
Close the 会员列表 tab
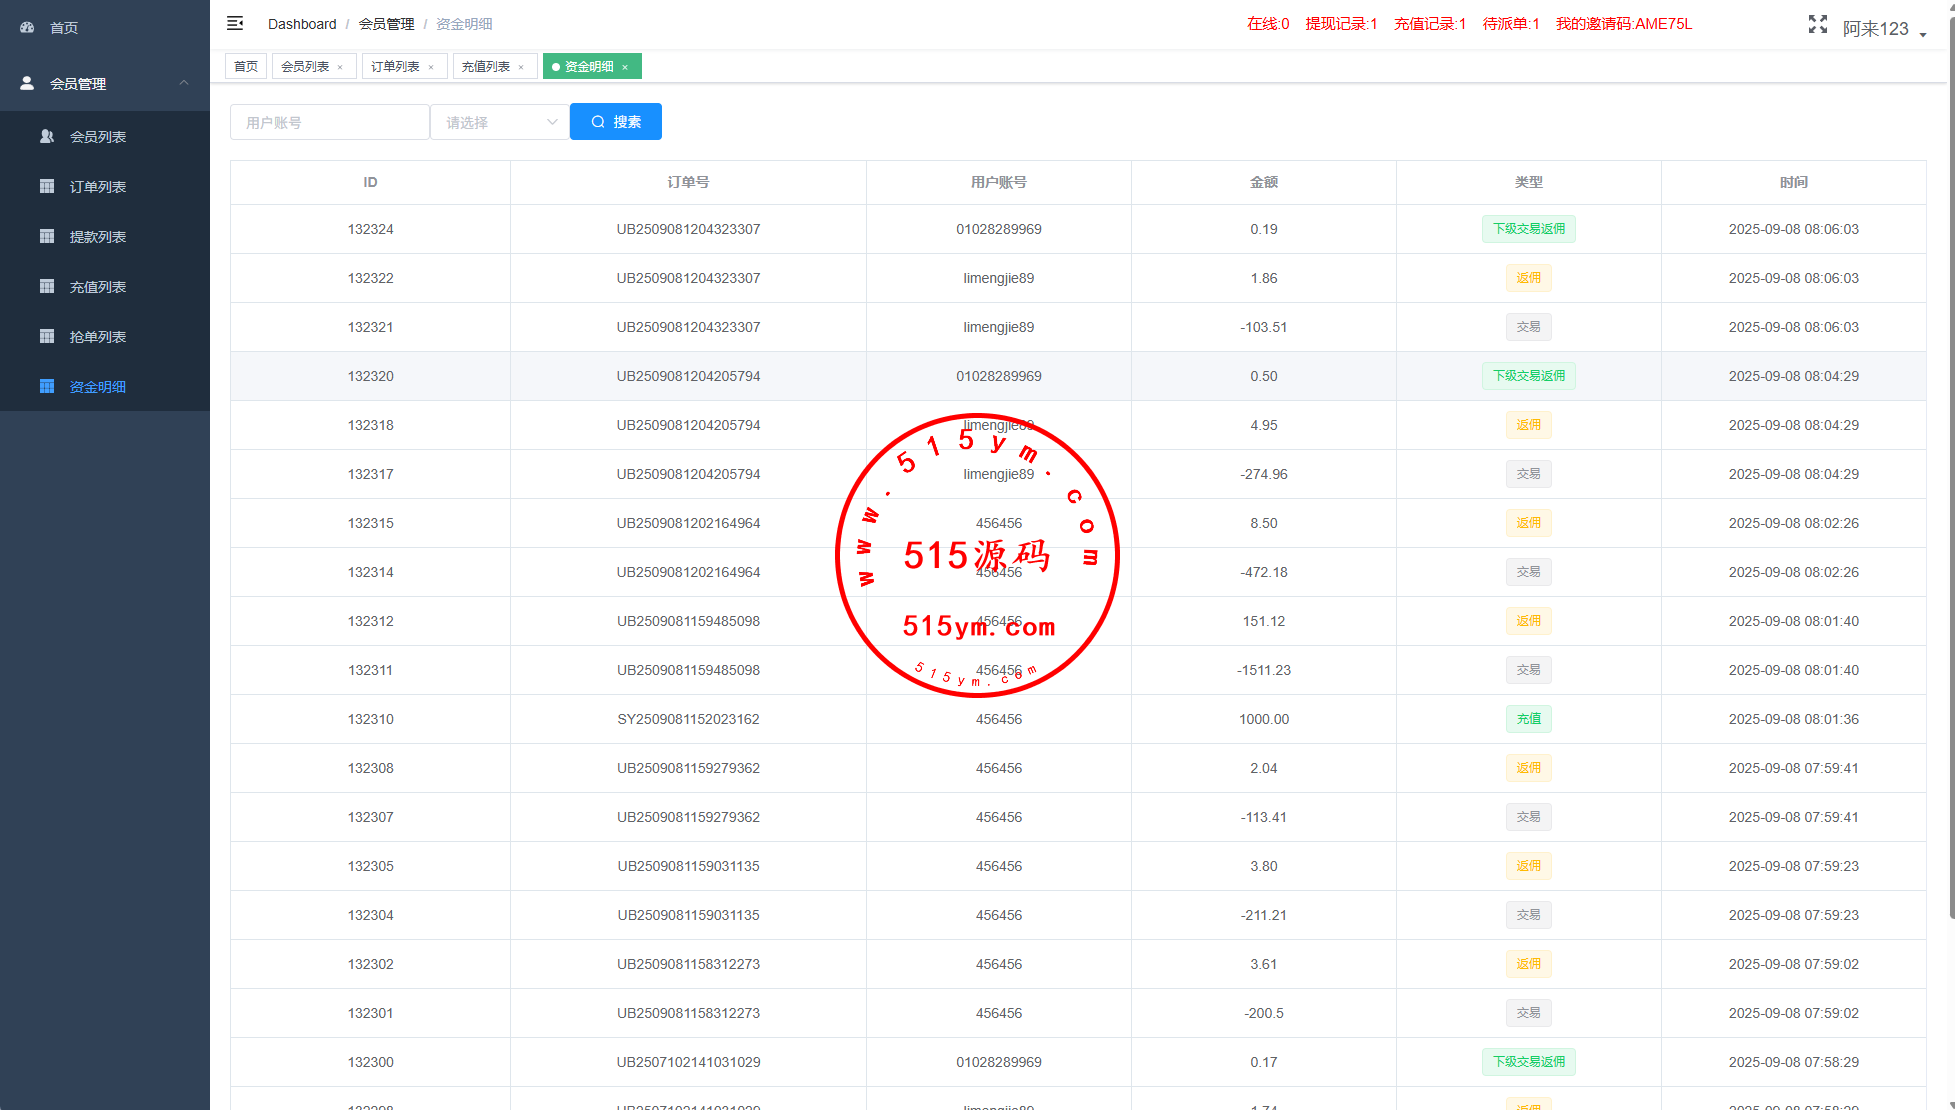click(x=340, y=67)
